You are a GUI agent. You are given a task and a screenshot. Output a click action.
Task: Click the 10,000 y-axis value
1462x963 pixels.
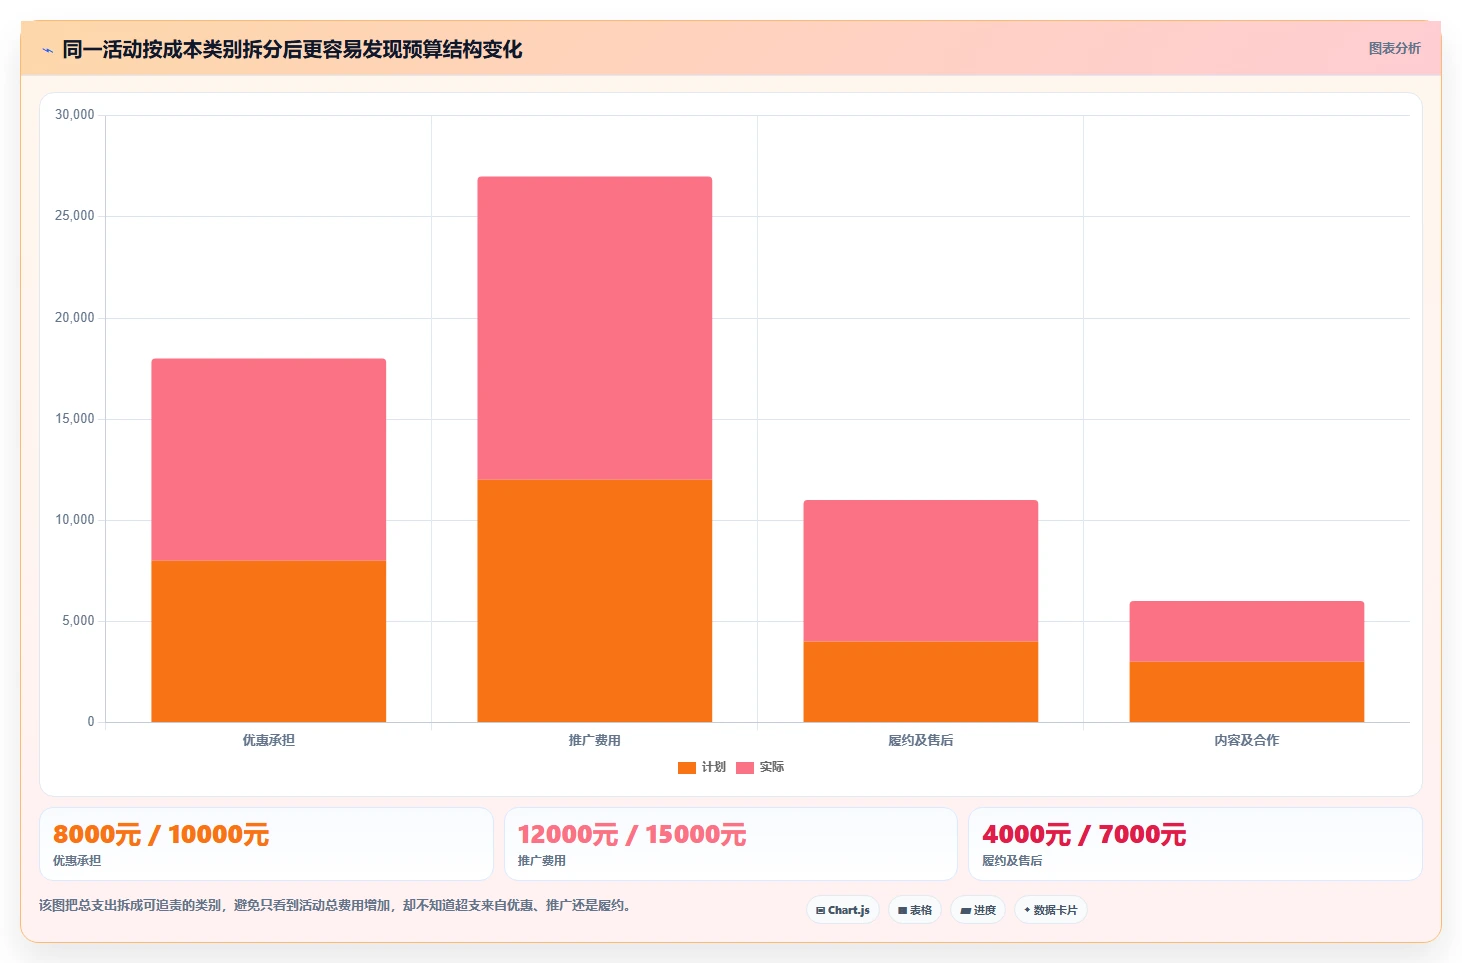[75, 520]
